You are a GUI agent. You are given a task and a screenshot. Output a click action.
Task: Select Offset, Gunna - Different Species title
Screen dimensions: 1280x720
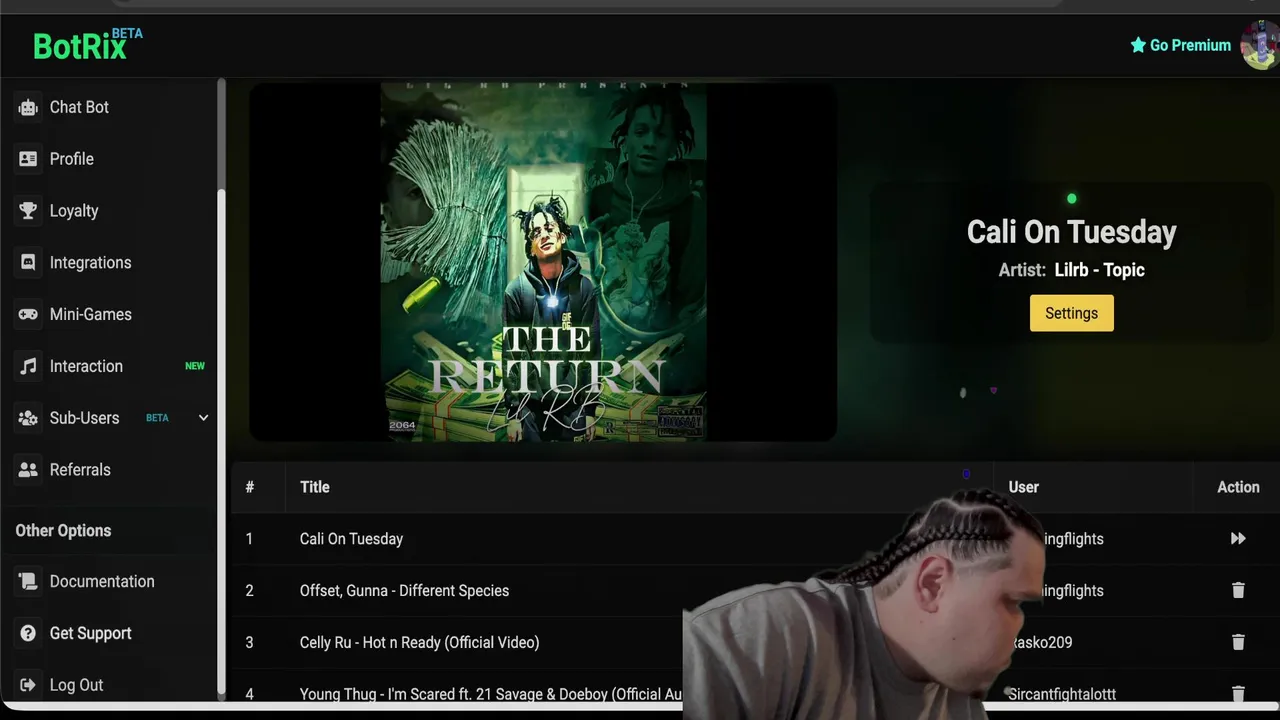pyautogui.click(x=404, y=591)
